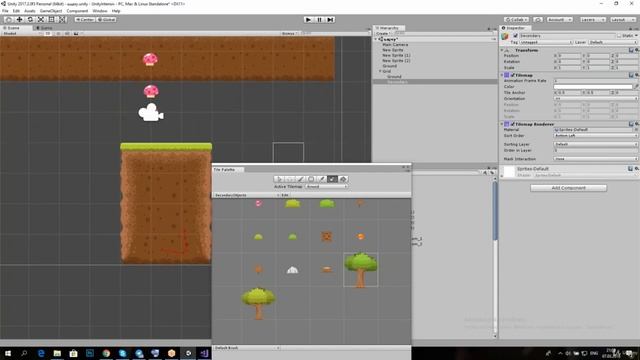Open the Collab dropdown
Screen dimensions: 640x360
[516, 20]
